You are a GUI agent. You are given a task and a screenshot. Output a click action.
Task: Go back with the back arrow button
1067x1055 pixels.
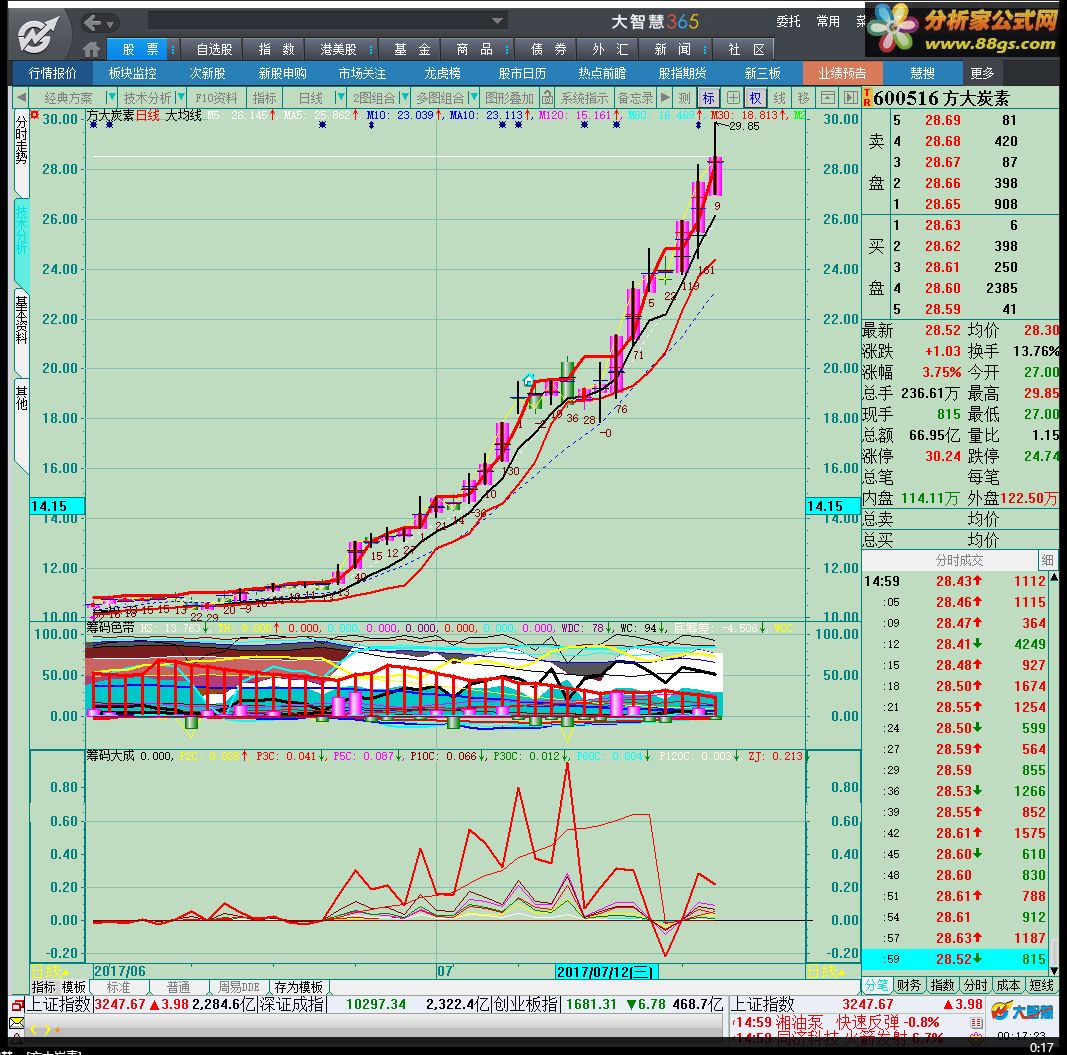point(93,23)
